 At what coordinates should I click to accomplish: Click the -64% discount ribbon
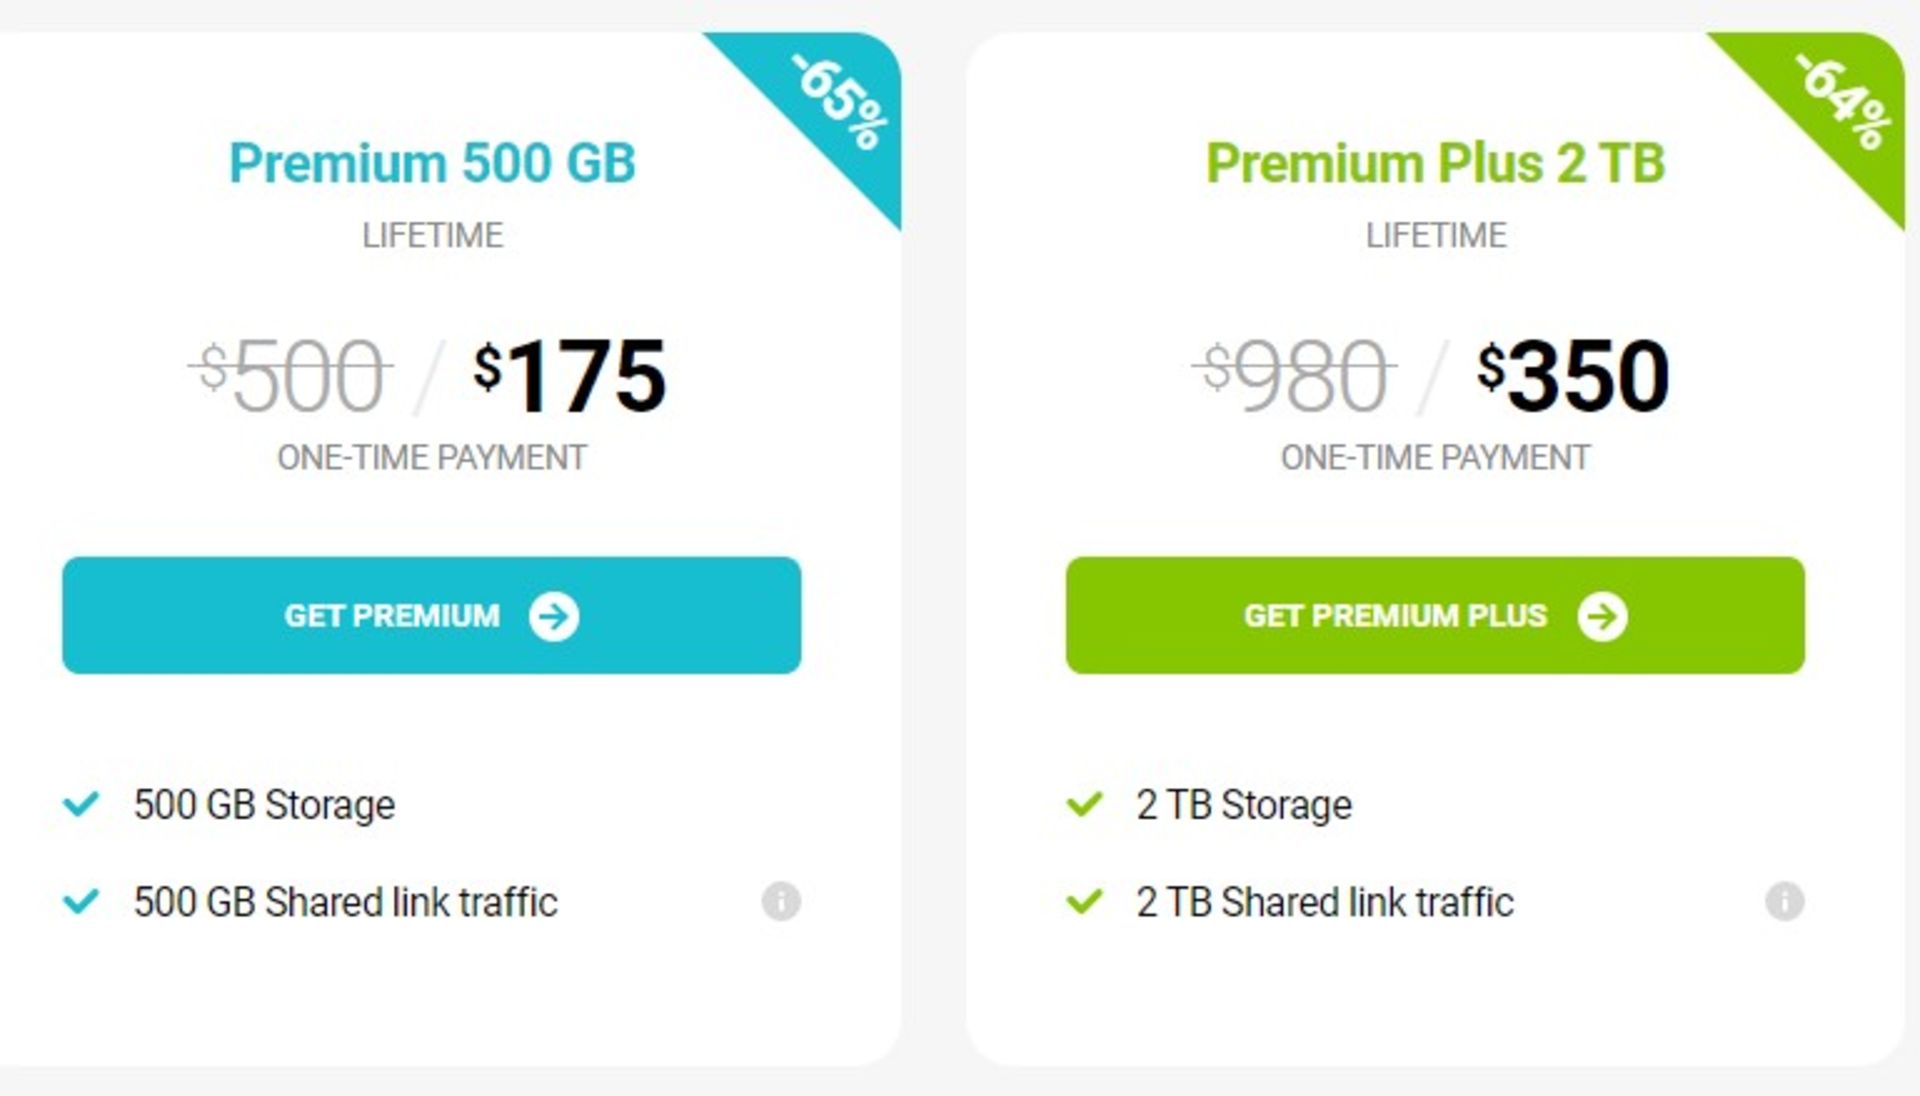(x=1842, y=102)
